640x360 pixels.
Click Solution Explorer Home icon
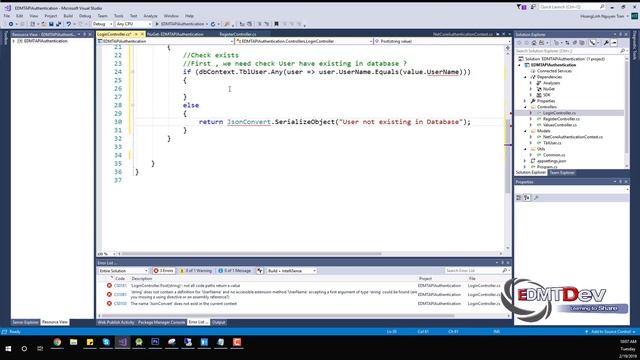coord(534,43)
